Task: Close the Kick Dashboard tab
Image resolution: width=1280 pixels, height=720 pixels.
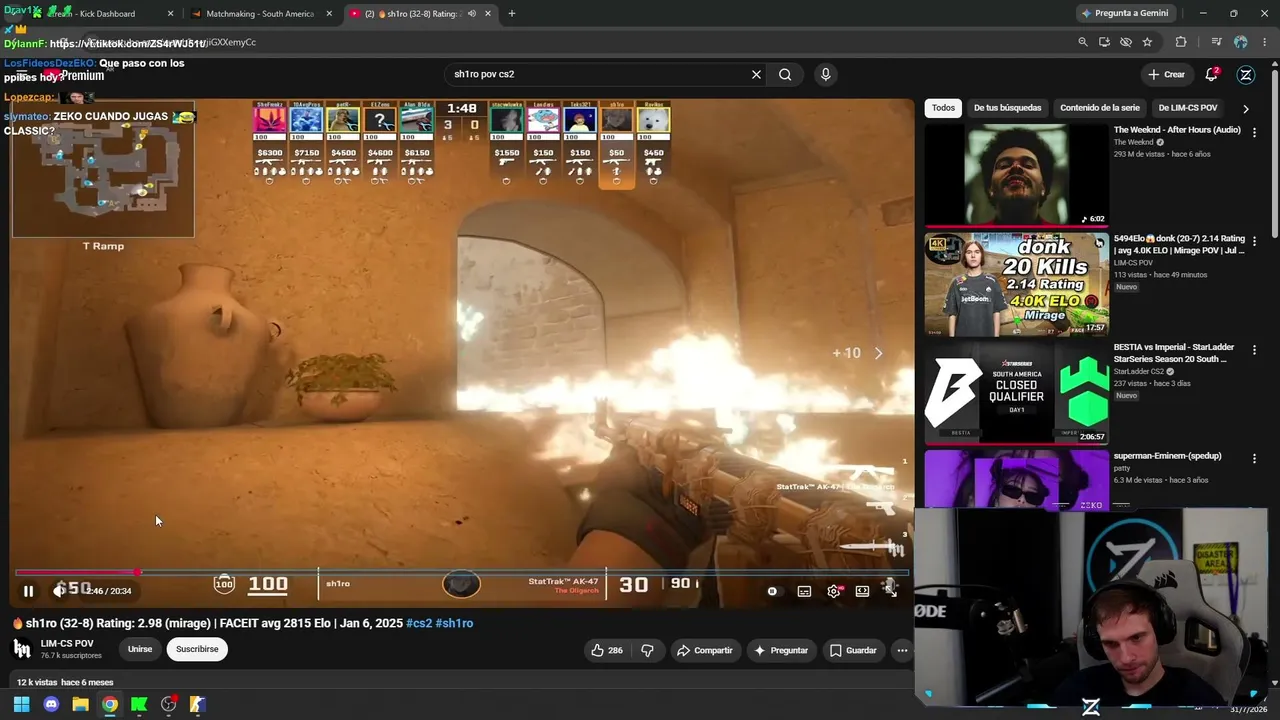Action: pyautogui.click(x=170, y=14)
